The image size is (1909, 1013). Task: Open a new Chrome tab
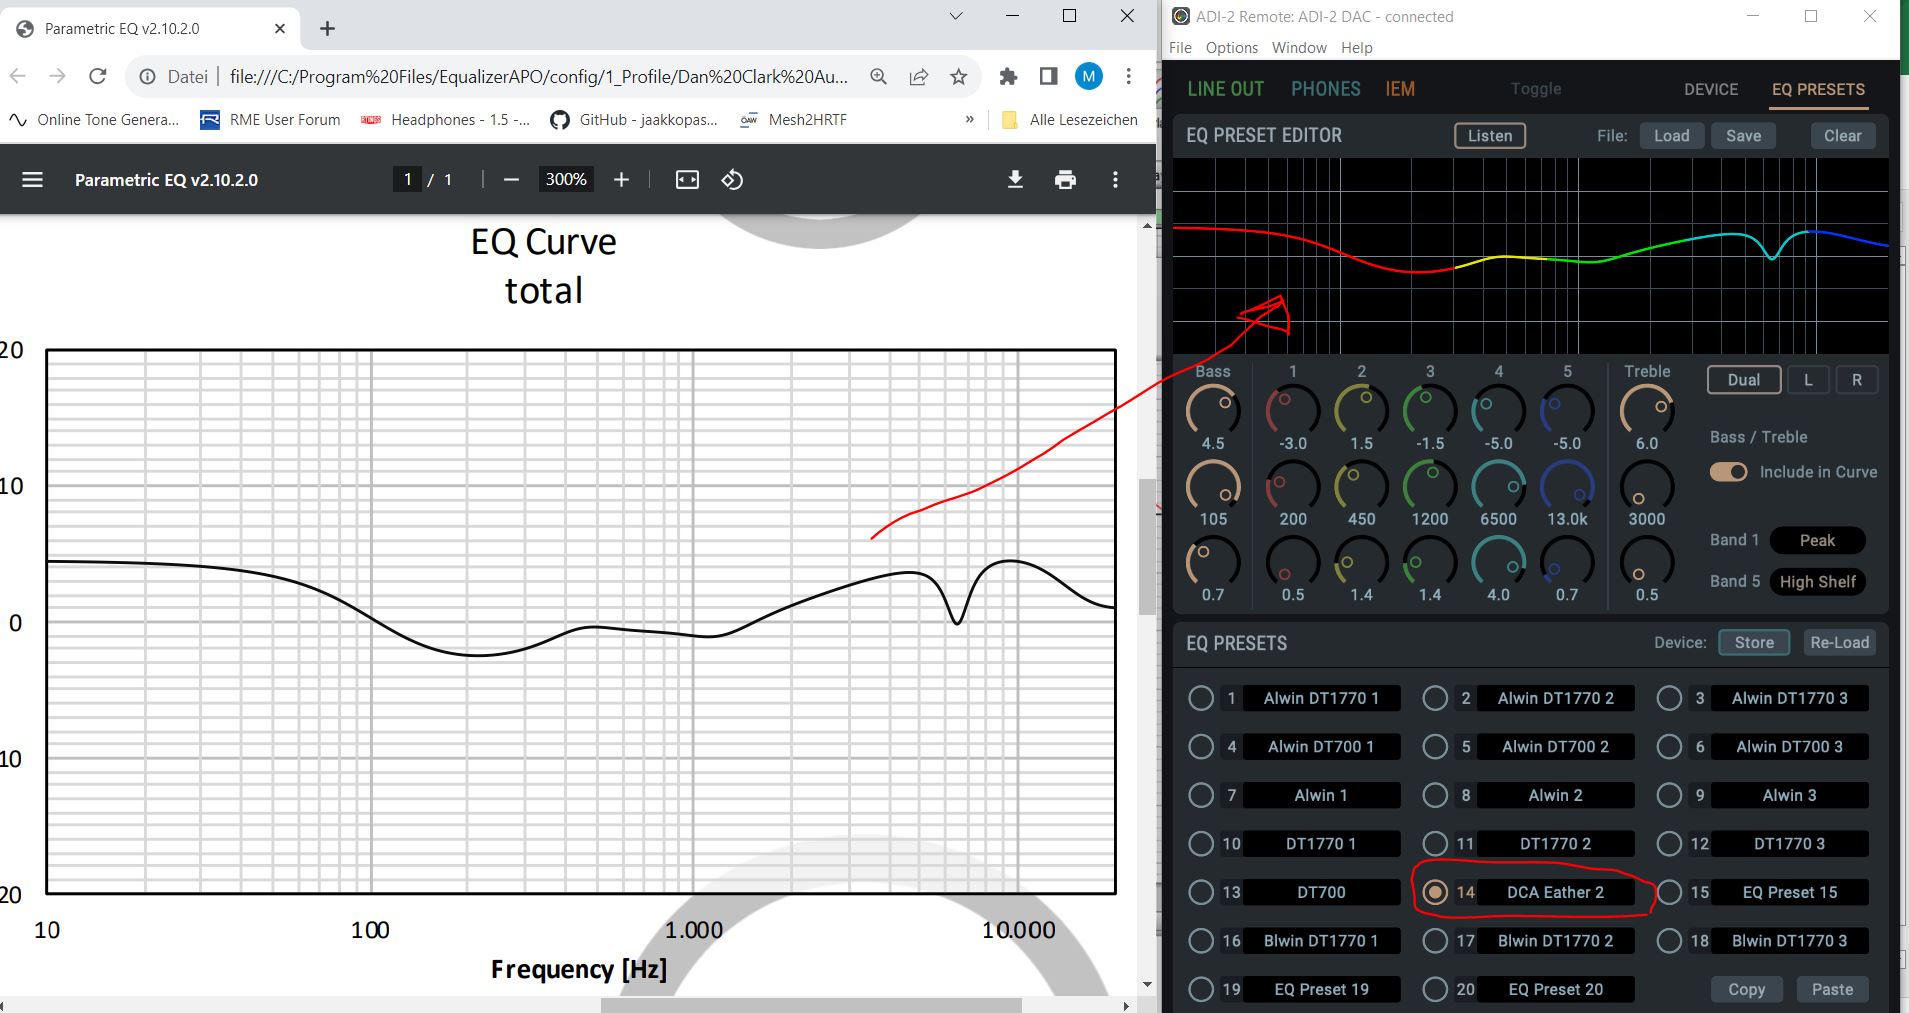(x=327, y=29)
